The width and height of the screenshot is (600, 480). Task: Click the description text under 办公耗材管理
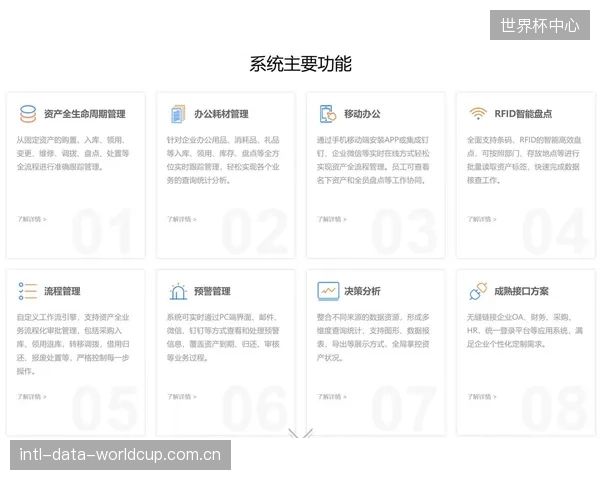(x=223, y=160)
